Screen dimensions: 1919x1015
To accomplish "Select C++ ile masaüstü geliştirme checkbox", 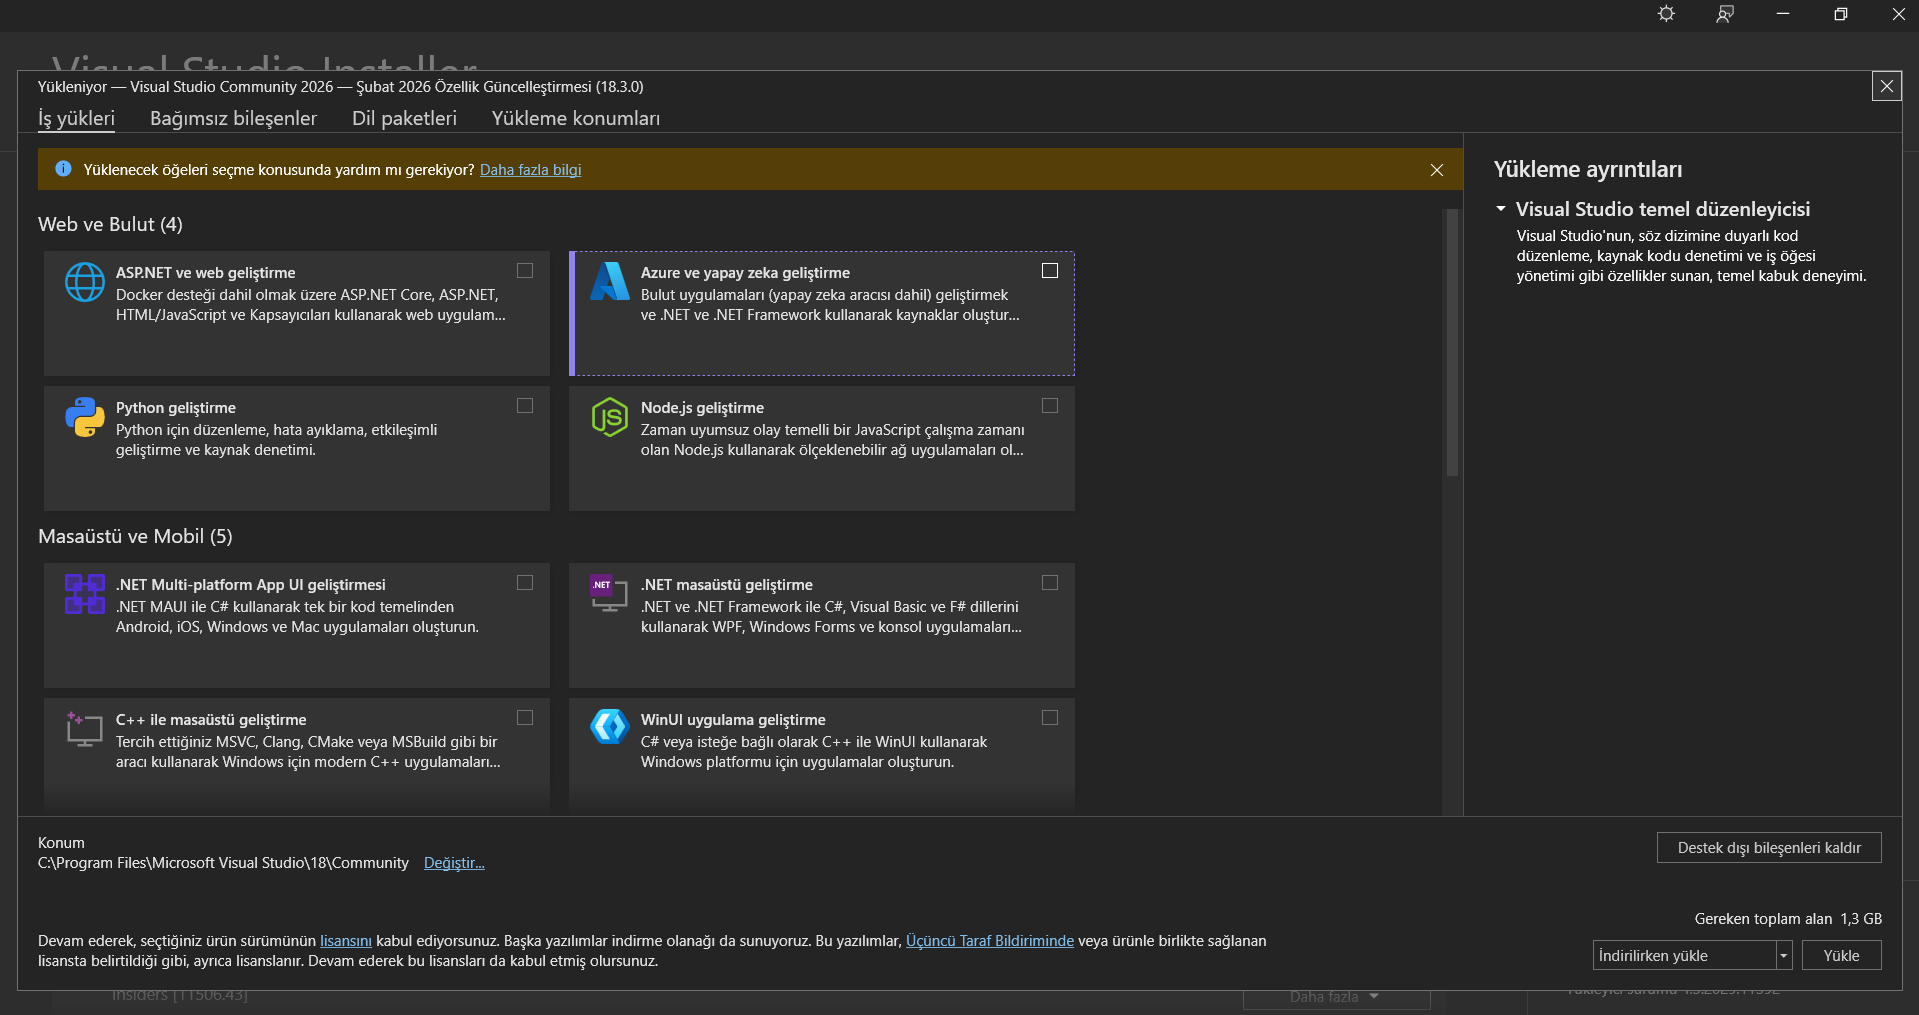I will click(x=525, y=718).
